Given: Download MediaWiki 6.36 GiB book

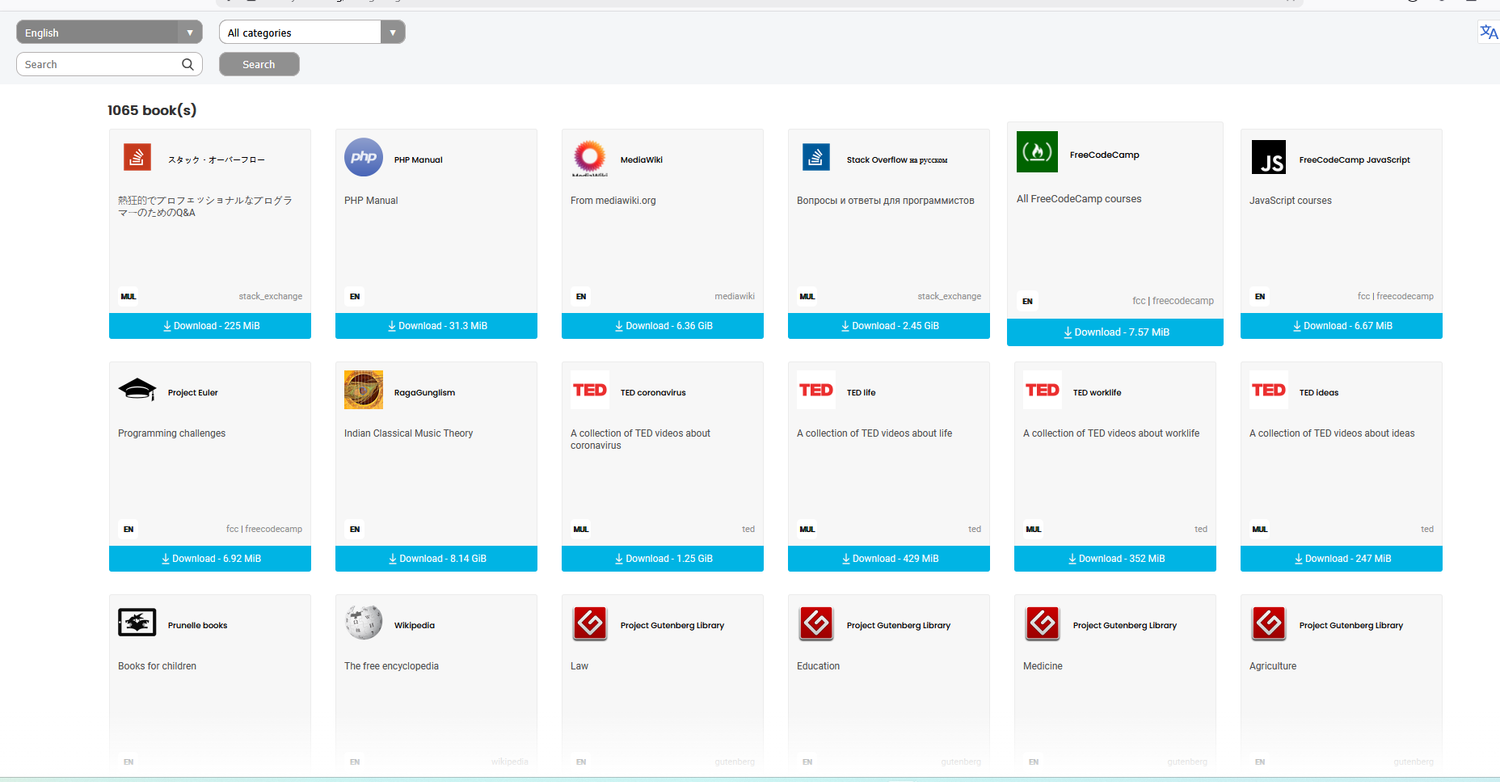Looking at the screenshot, I should (x=662, y=326).
